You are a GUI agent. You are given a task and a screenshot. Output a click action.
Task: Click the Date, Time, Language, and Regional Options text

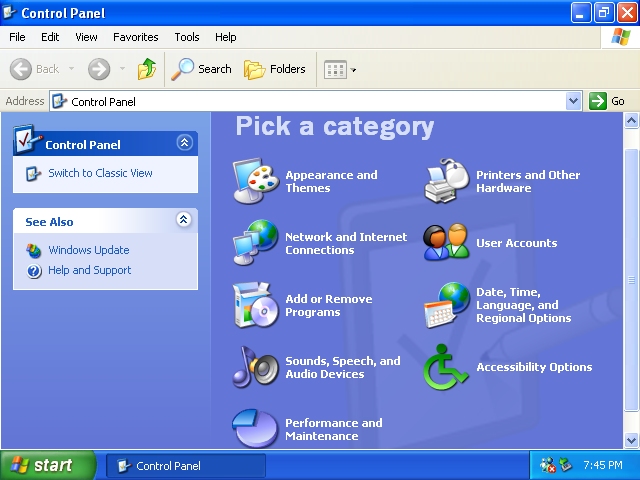click(524, 305)
